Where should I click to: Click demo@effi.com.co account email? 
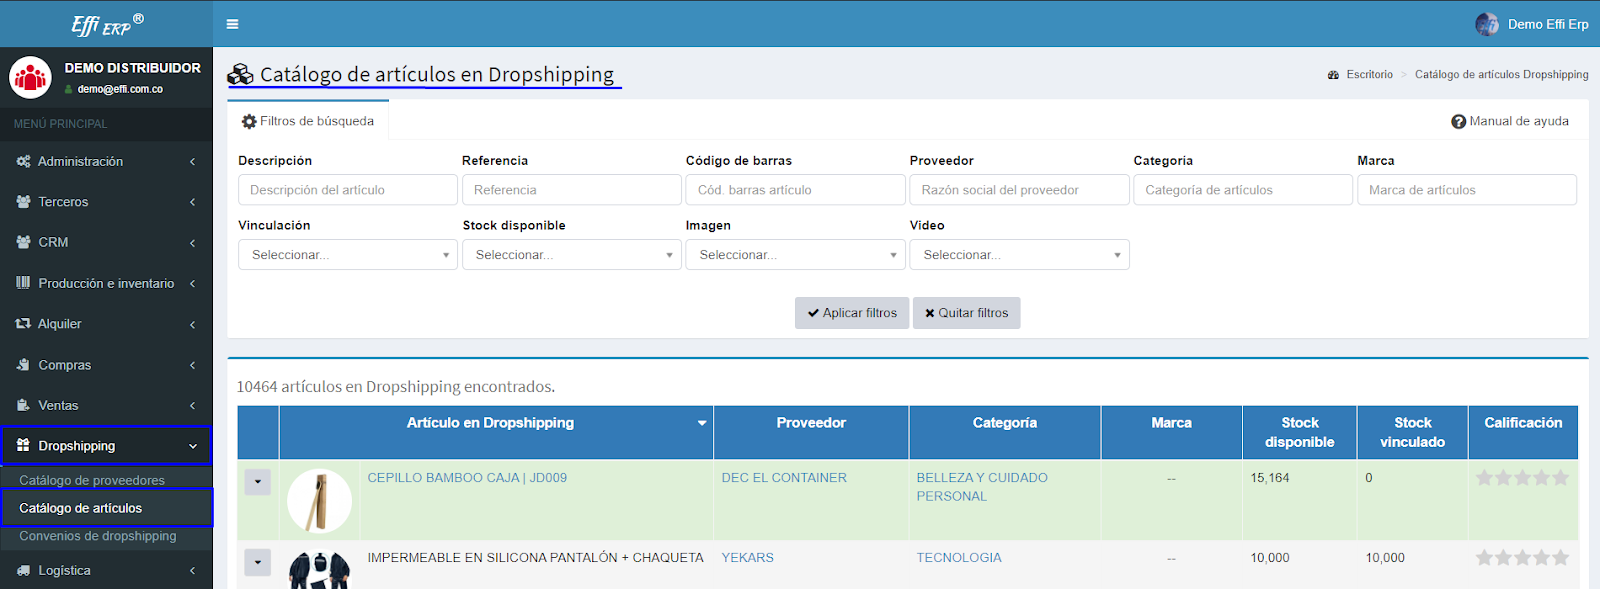pos(120,89)
